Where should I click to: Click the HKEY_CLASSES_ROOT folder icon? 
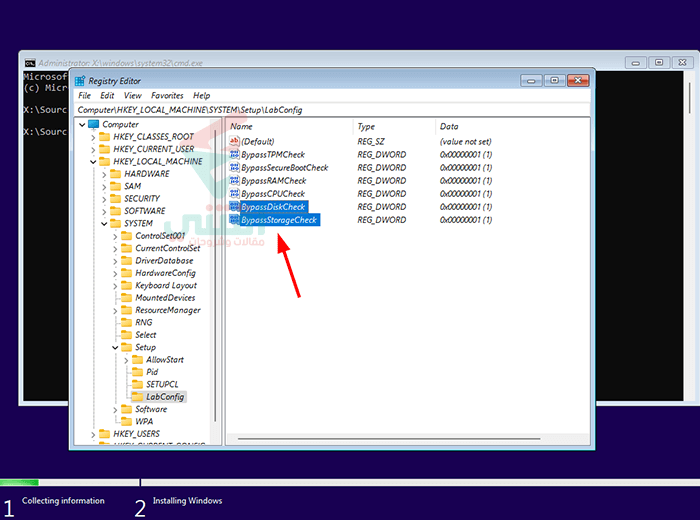tap(104, 137)
